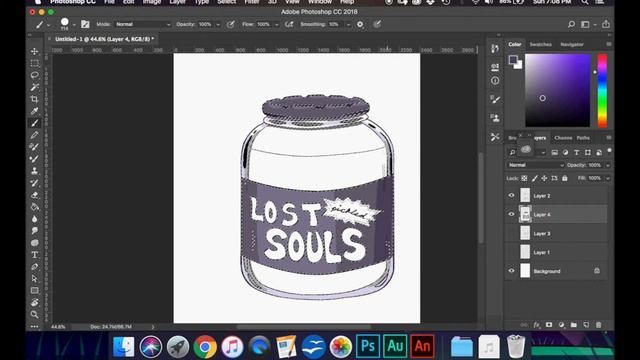
Task: Select the Brush tool in the toolbox
Action: pyautogui.click(x=35, y=123)
